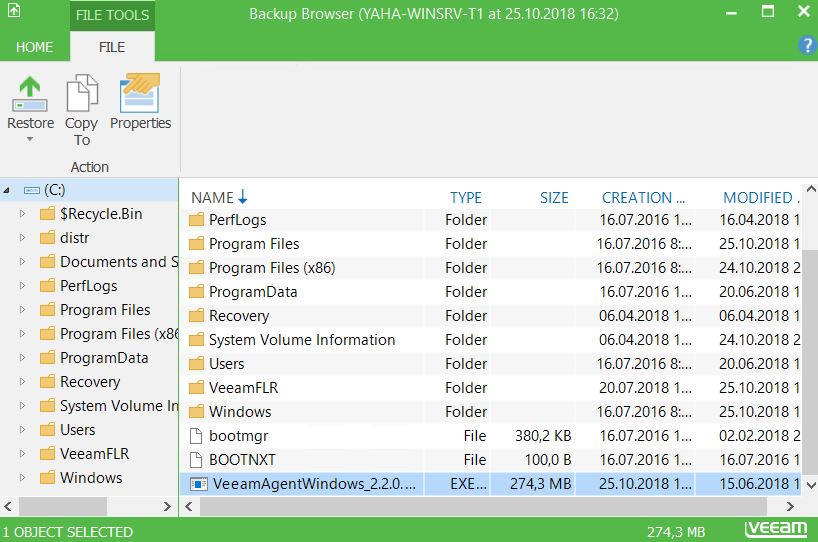Expand the Users tree node

[22, 429]
